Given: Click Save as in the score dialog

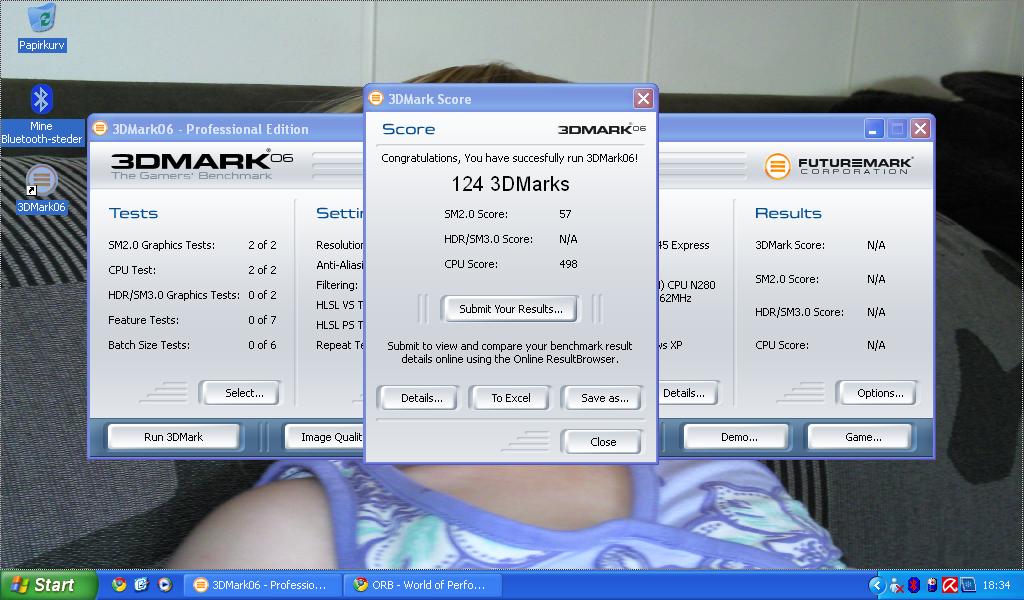Looking at the screenshot, I should (x=604, y=398).
